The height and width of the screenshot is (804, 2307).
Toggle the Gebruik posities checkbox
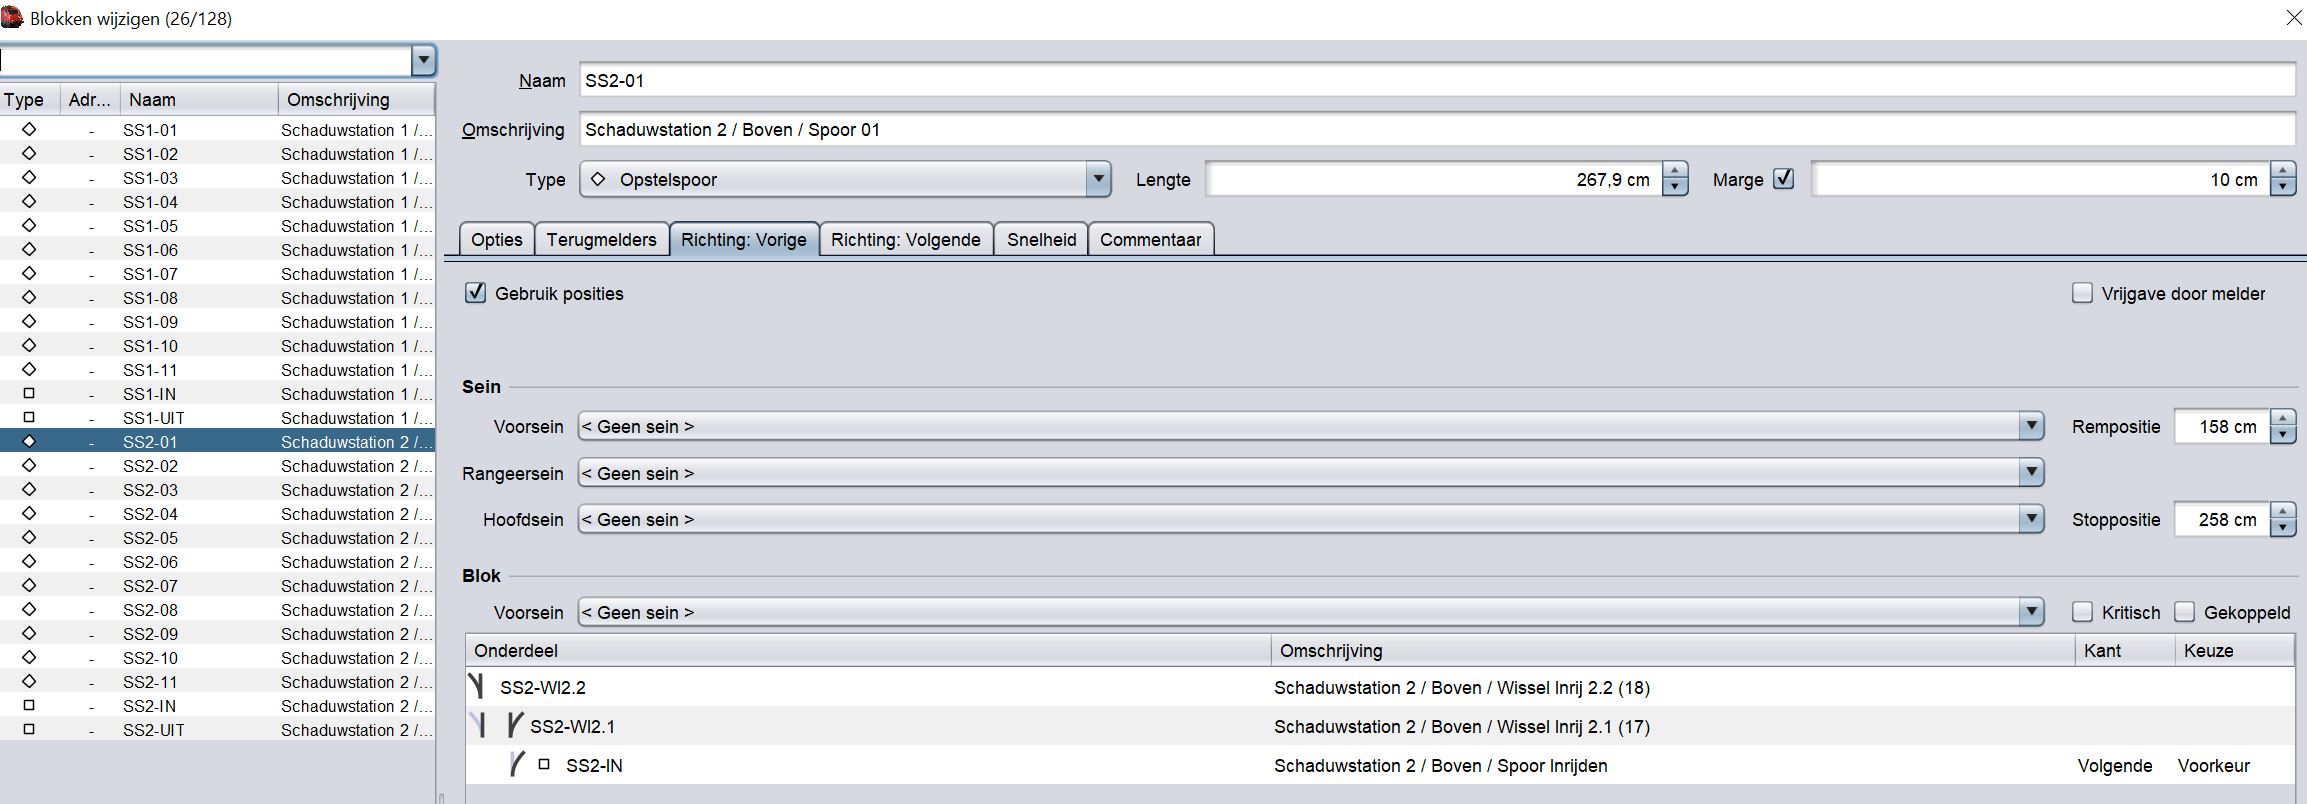(x=476, y=293)
